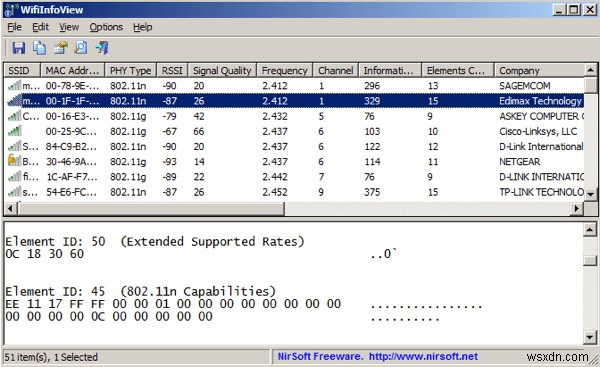Select the TP-LINK TECHNOLOGIES row
The width and height of the screenshot is (600, 367).
point(294,192)
